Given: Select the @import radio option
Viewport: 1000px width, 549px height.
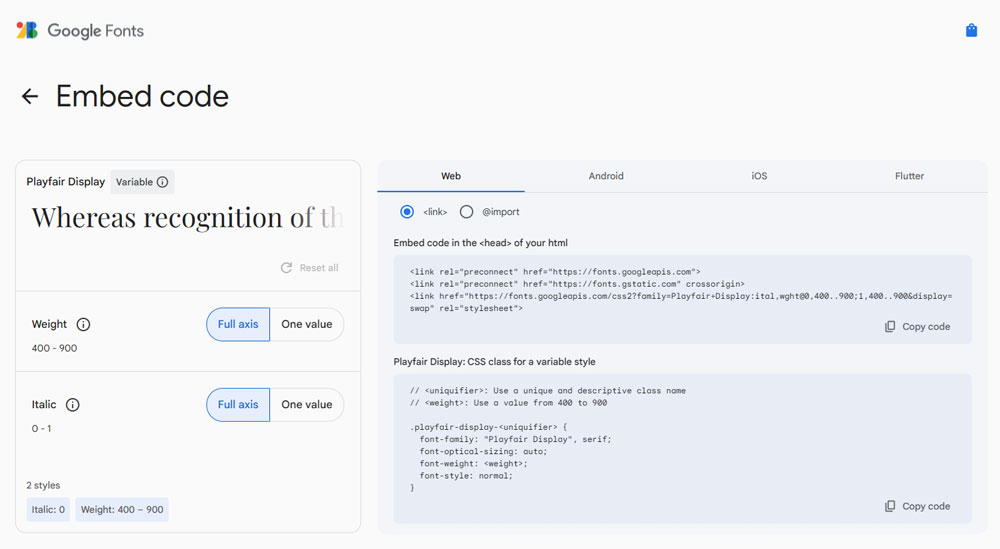Looking at the screenshot, I should pyautogui.click(x=466, y=212).
